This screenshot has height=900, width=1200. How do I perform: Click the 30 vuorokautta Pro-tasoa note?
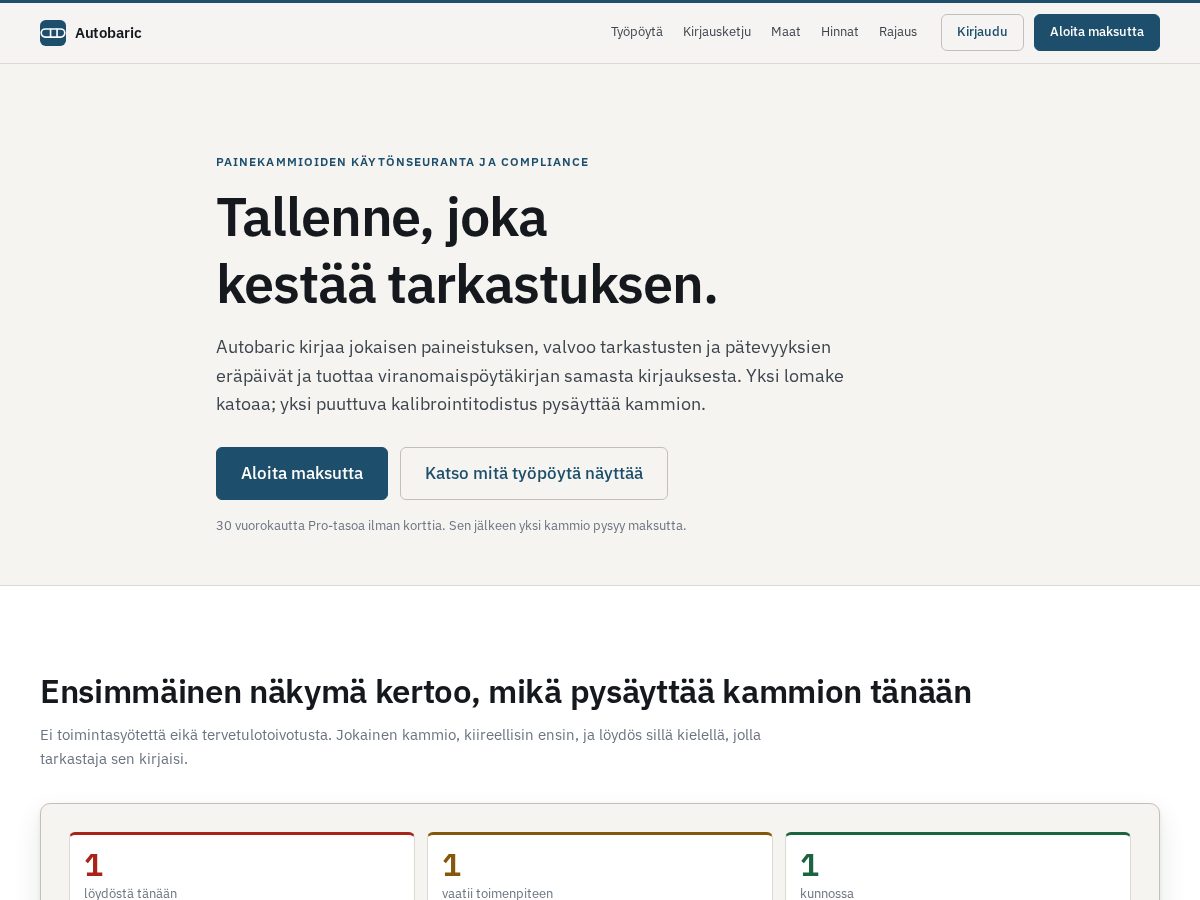[x=451, y=525]
